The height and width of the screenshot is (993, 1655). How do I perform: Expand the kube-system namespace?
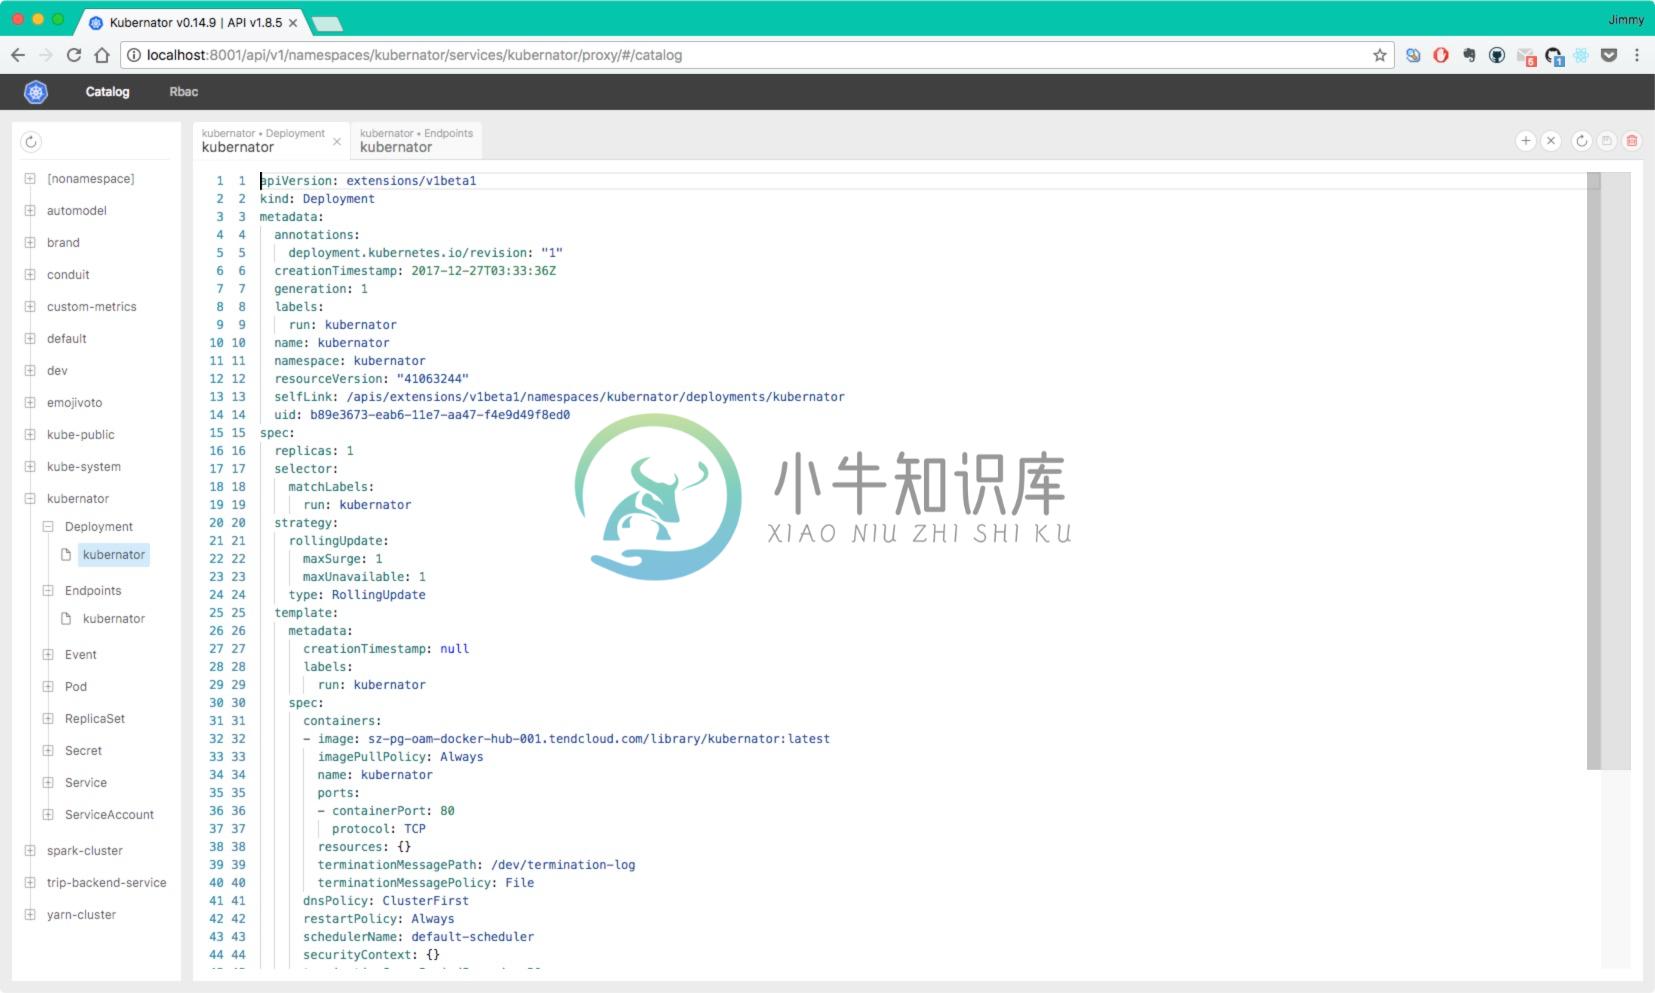[30, 467]
